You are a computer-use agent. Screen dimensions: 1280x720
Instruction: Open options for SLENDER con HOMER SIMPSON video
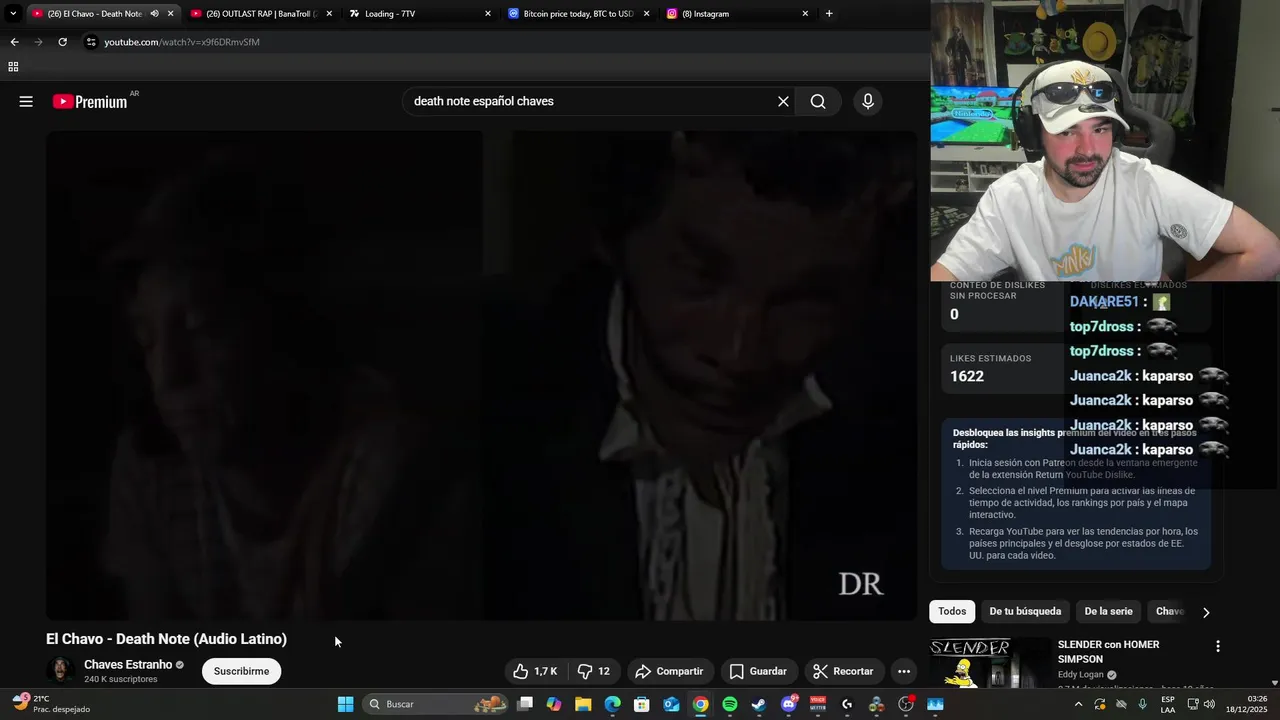[1217, 646]
